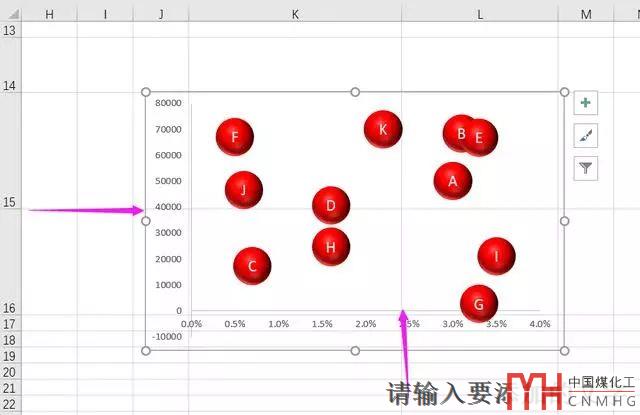Image resolution: width=640 pixels, height=415 pixels.
Task: Click the bottom-middle chart resize handle
Action: click(x=355, y=351)
